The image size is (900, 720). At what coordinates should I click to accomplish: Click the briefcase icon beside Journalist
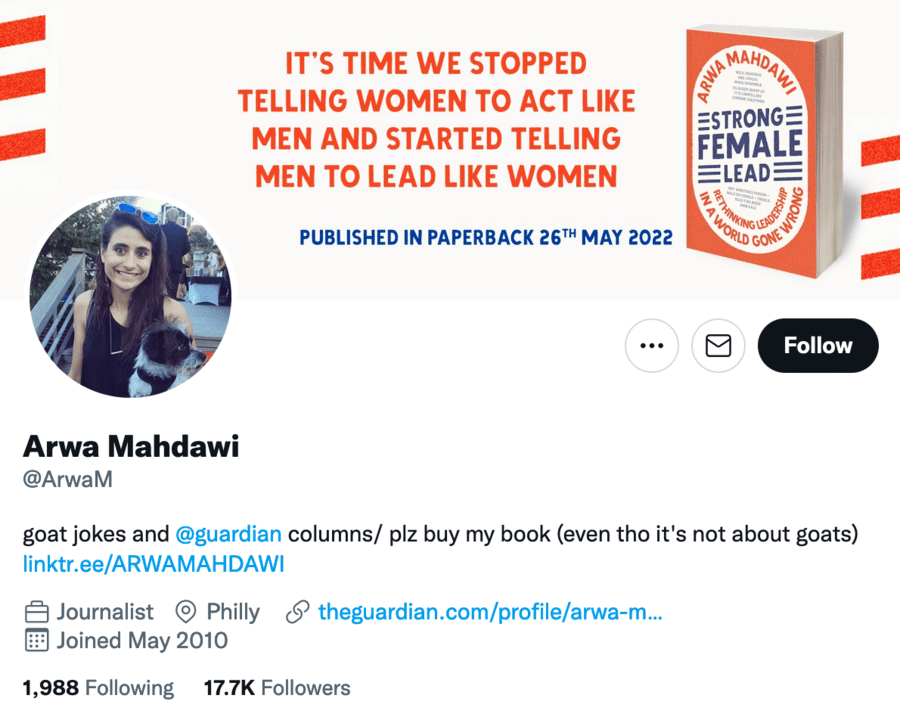37,612
